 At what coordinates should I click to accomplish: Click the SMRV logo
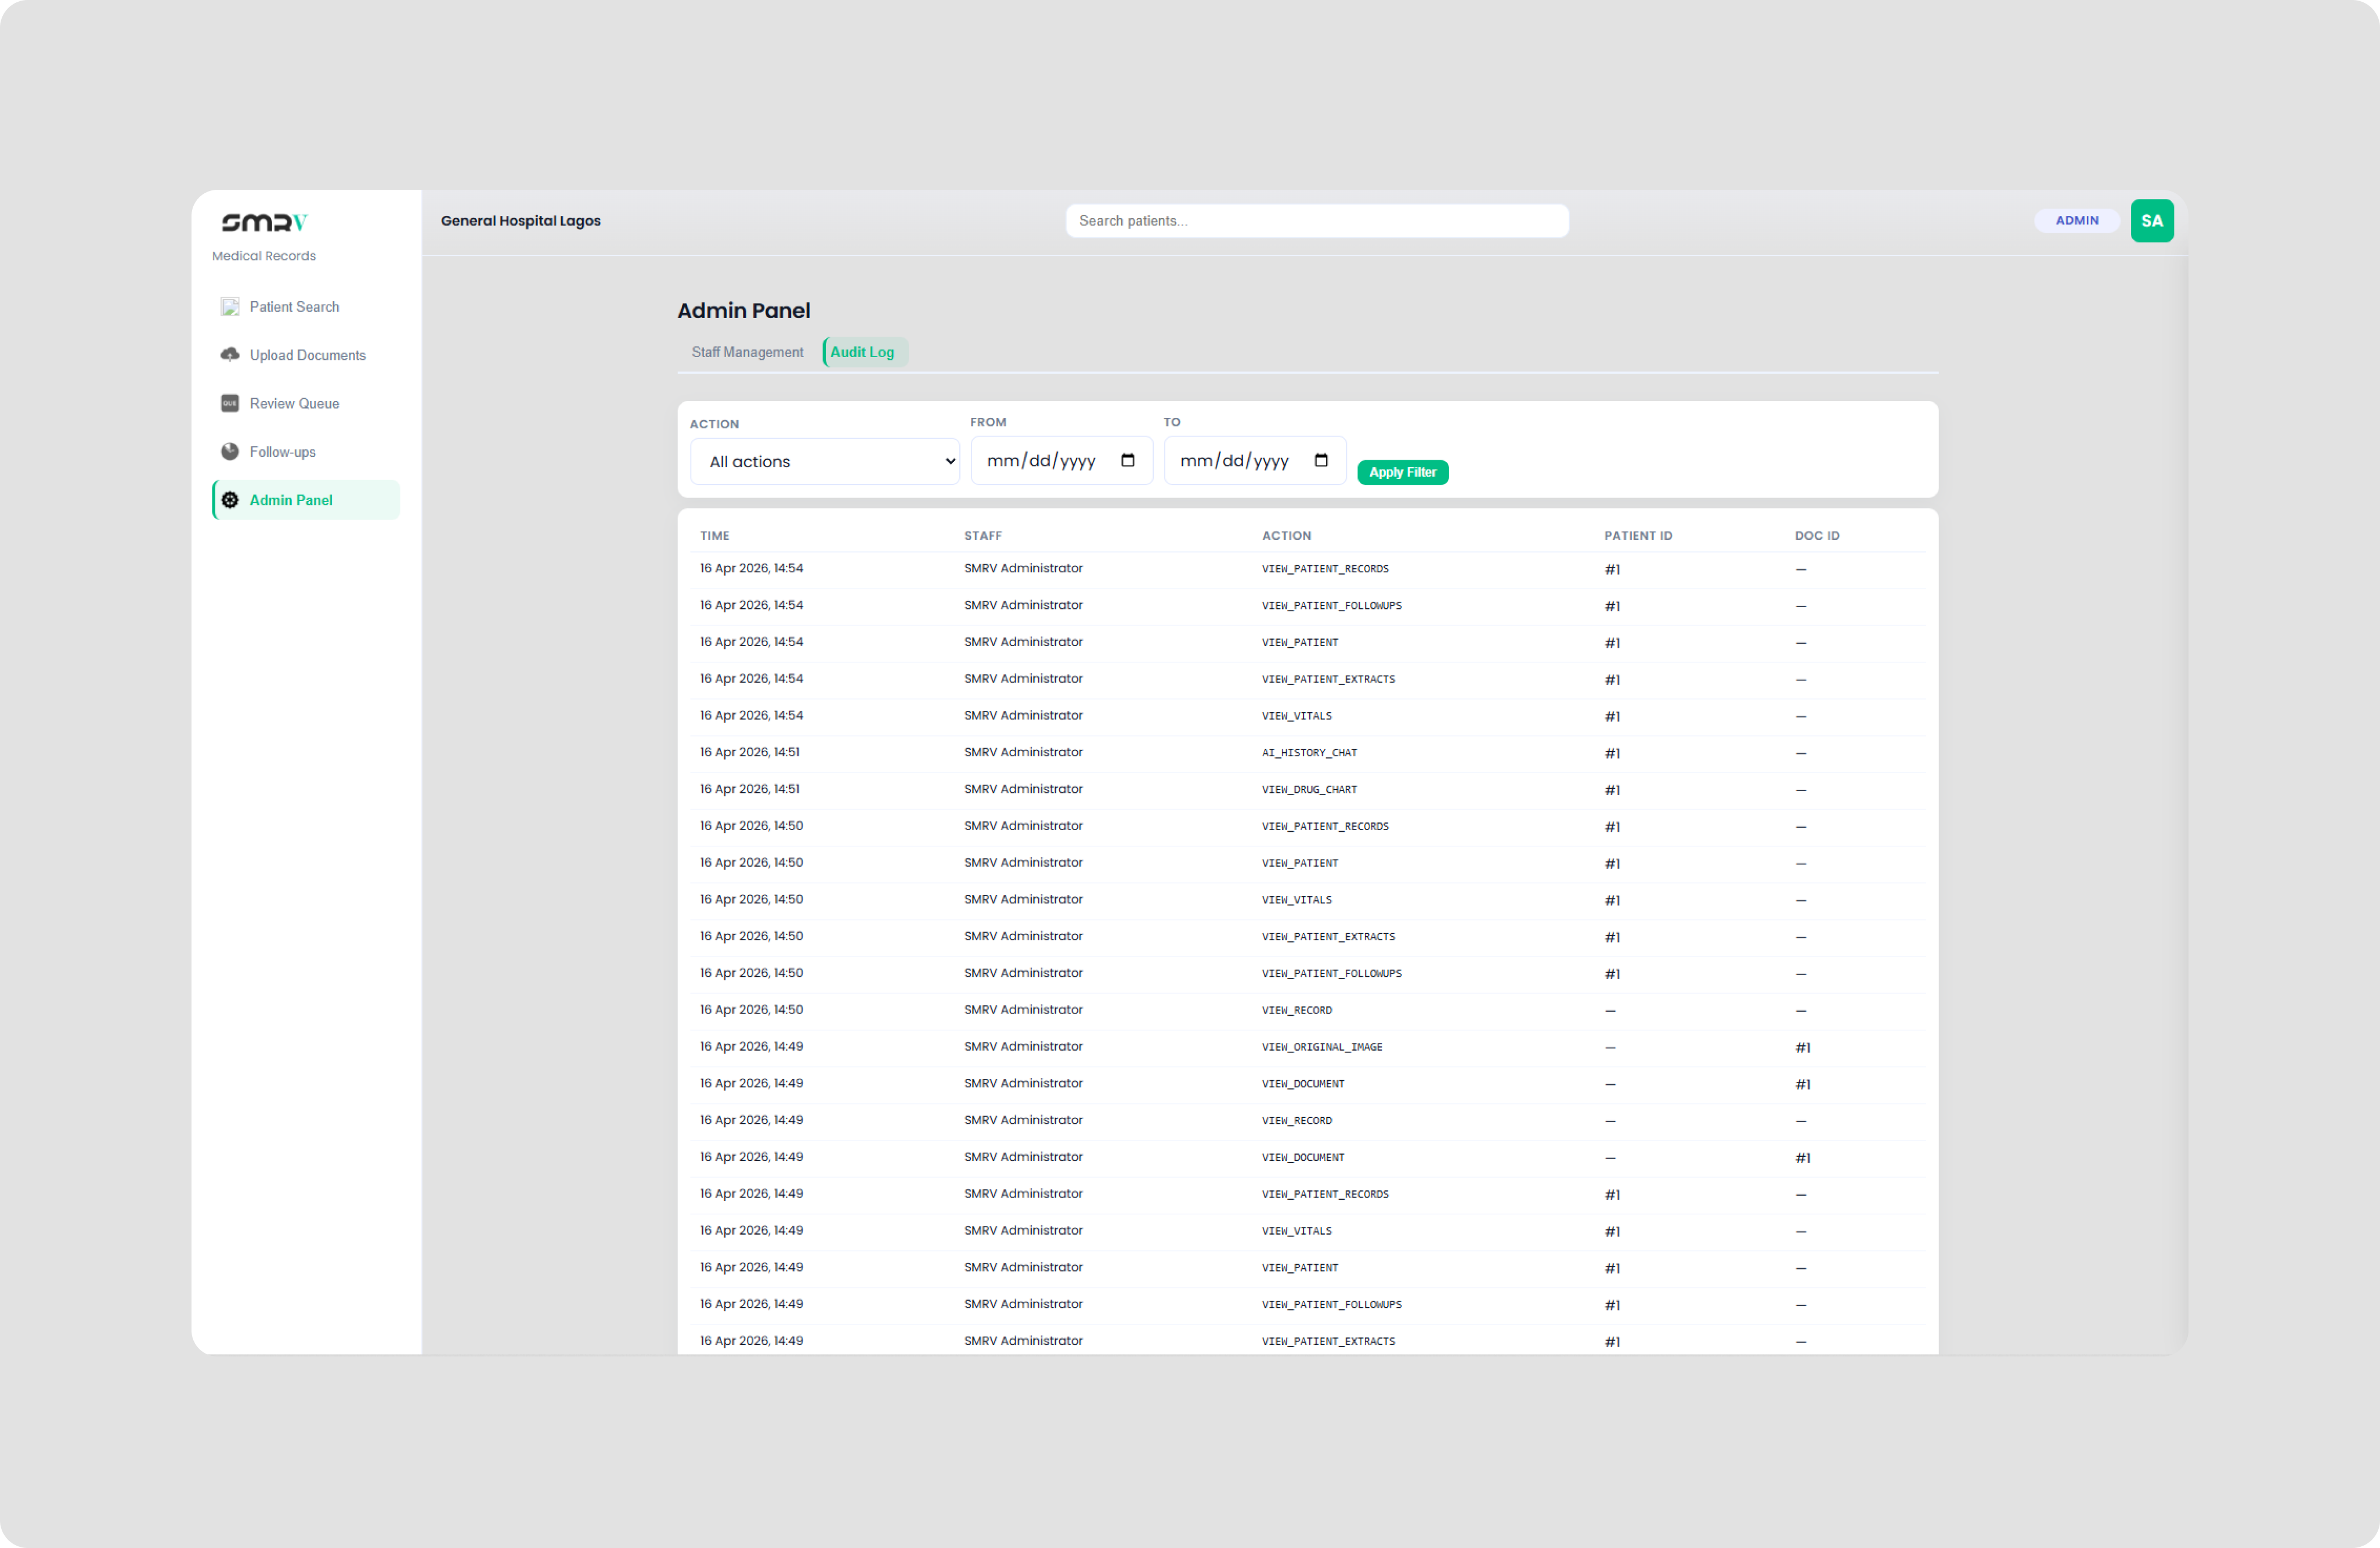(x=264, y=222)
